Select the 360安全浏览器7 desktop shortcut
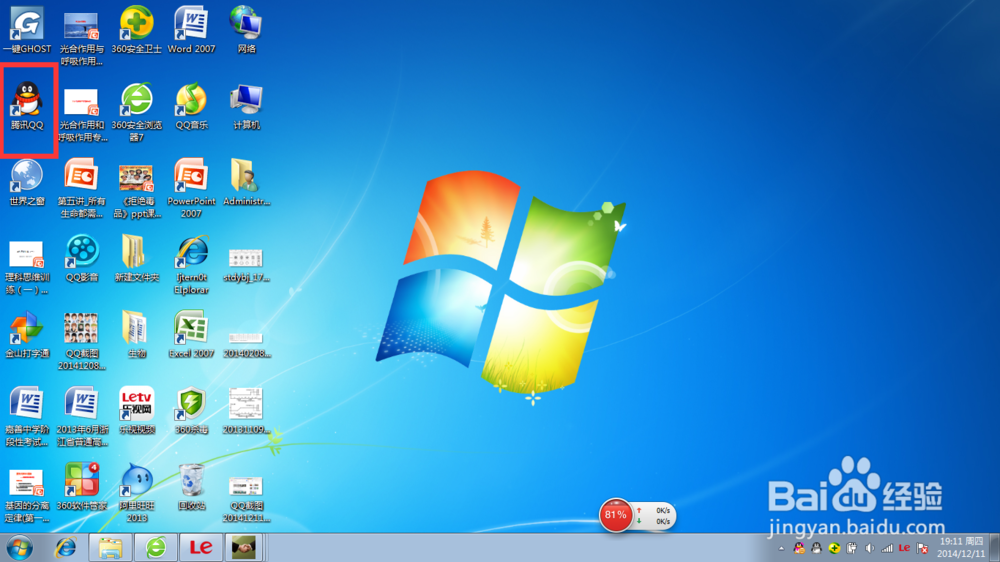1000x562 pixels. (136, 112)
